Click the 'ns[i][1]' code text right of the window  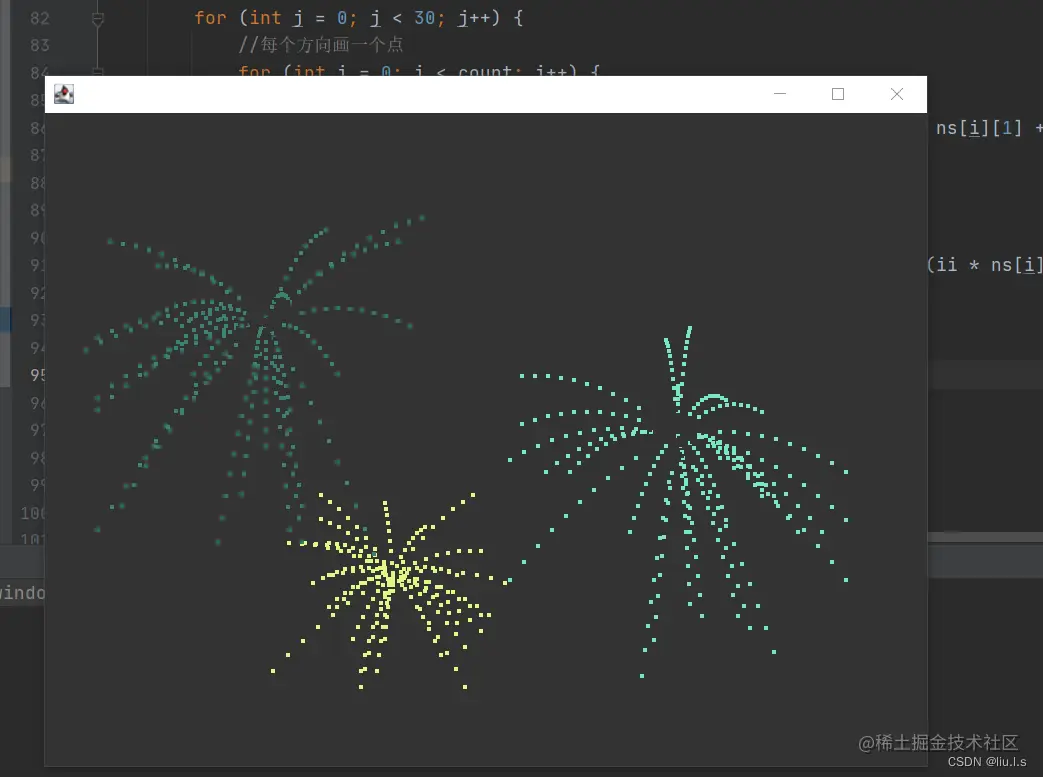click(x=978, y=128)
